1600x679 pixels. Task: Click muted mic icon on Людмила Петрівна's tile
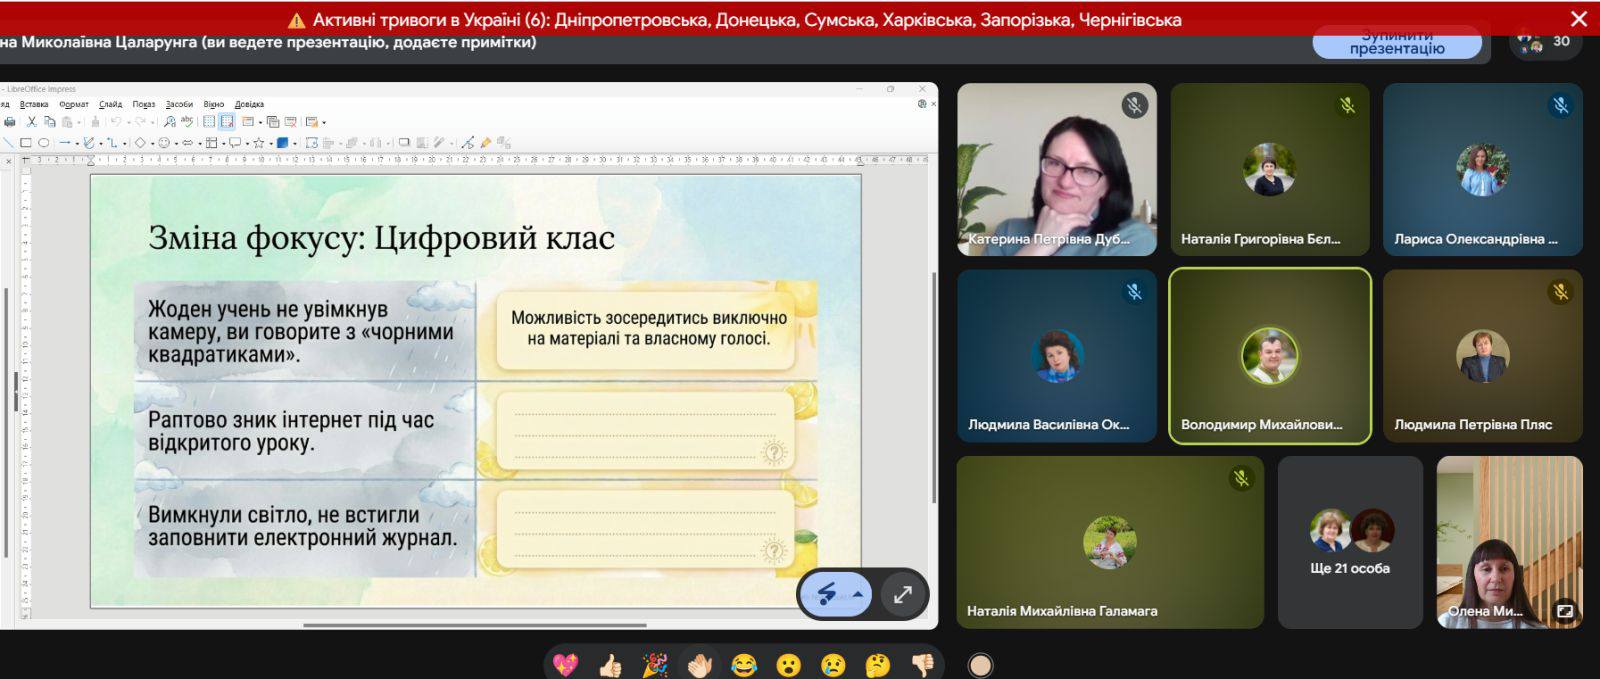pyautogui.click(x=1560, y=291)
